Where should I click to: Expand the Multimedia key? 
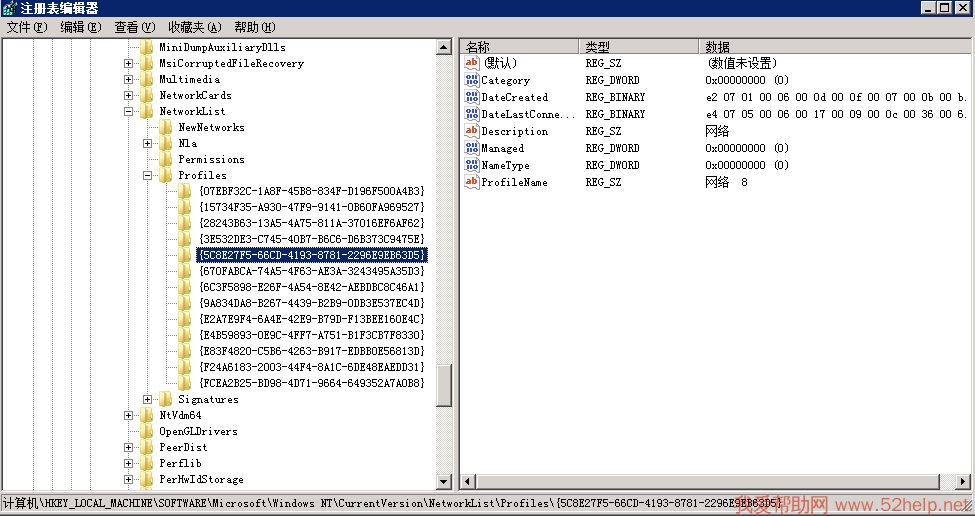tap(128, 80)
